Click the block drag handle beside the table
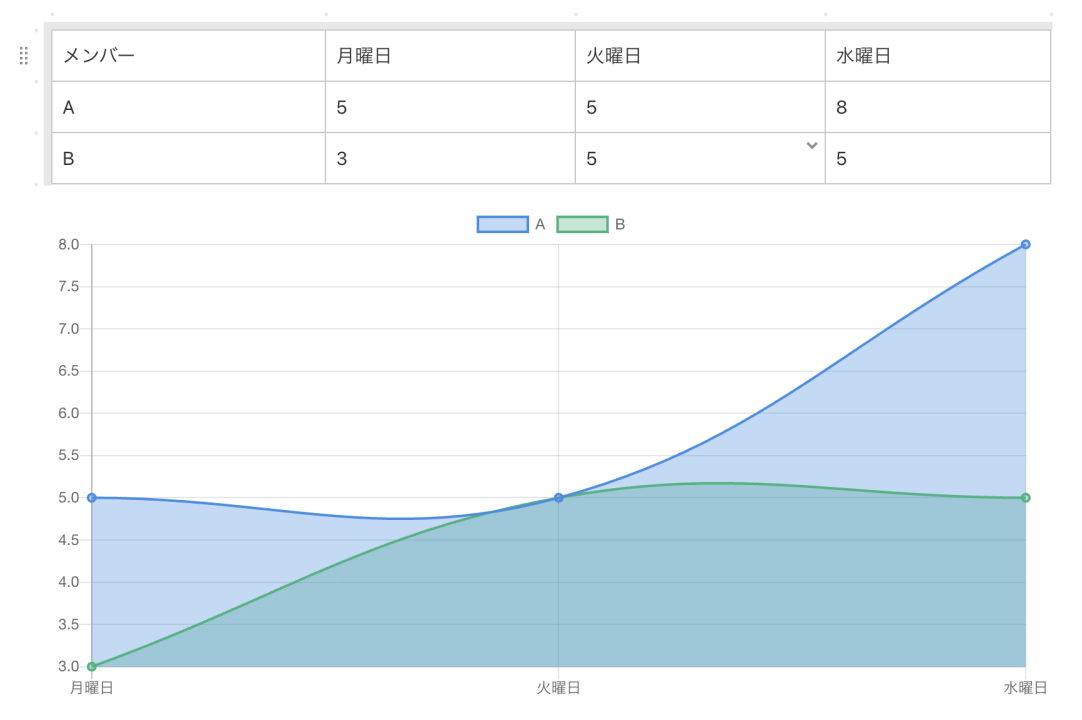The height and width of the screenshot is (720, 1082). [24, 56]
